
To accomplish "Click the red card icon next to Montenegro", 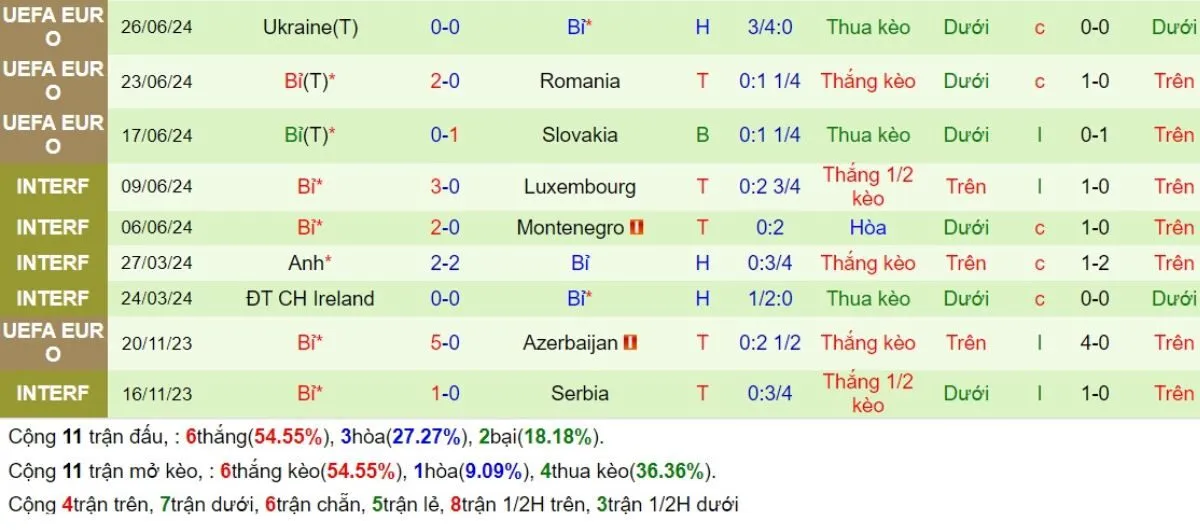I will pyautogui.click(x=637, y=228).
